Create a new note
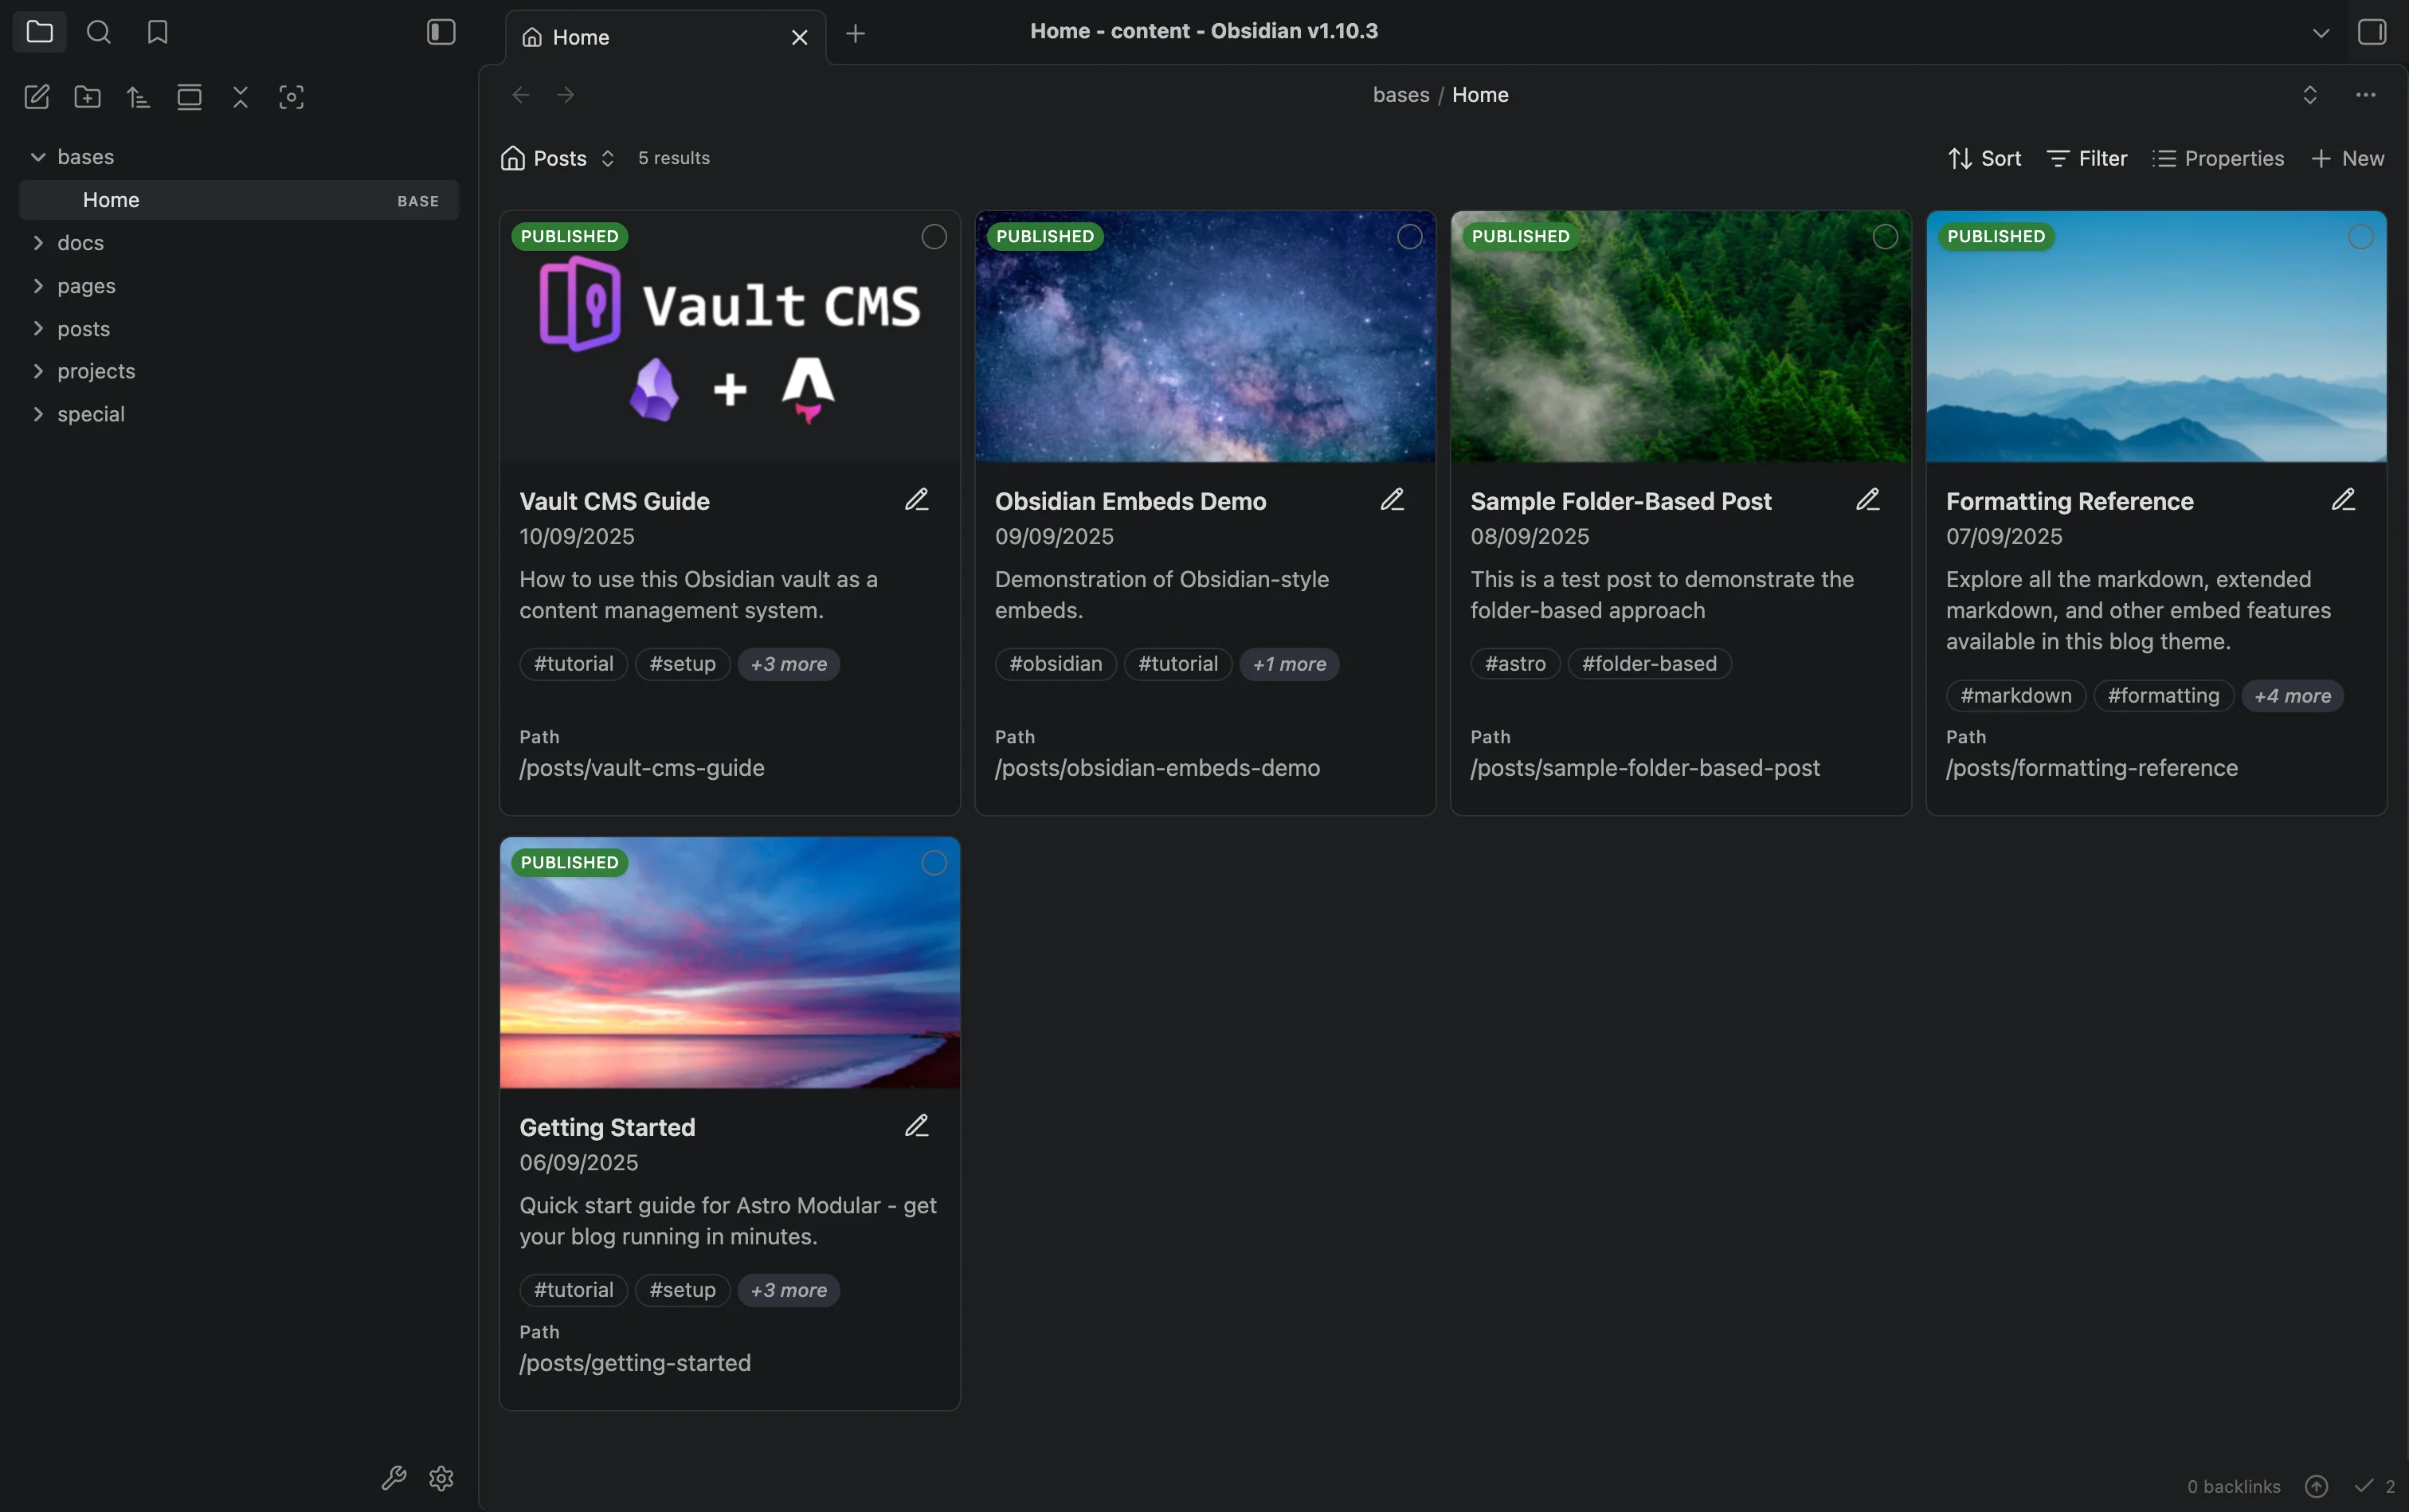This screenshot has width=2409, height=1512. 37,97
